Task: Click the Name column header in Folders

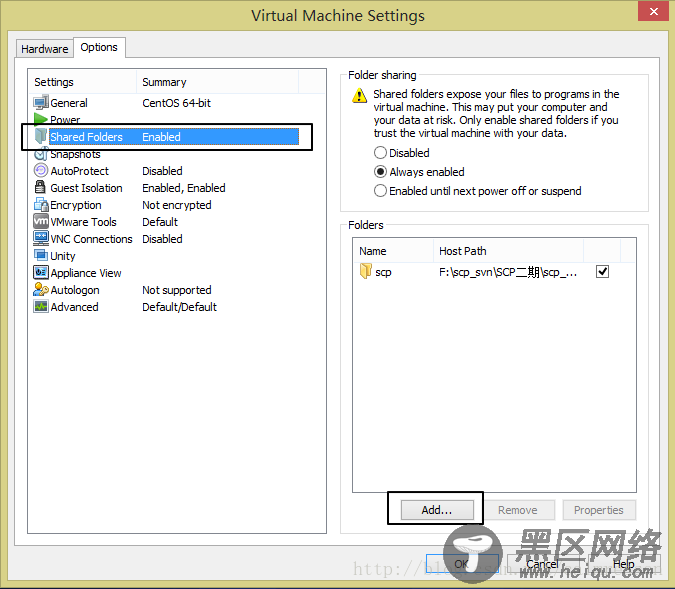Action: click(x=393, y=251)
